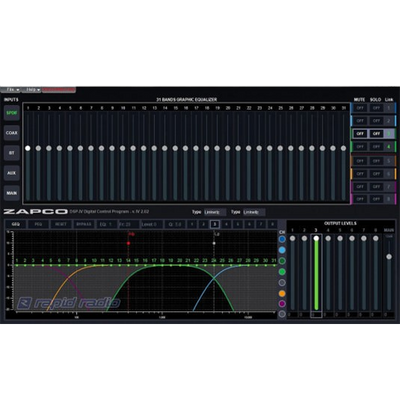Click graphic EQ band 16 slider handle
The image size is (400, 400).
tap(186, 148)
